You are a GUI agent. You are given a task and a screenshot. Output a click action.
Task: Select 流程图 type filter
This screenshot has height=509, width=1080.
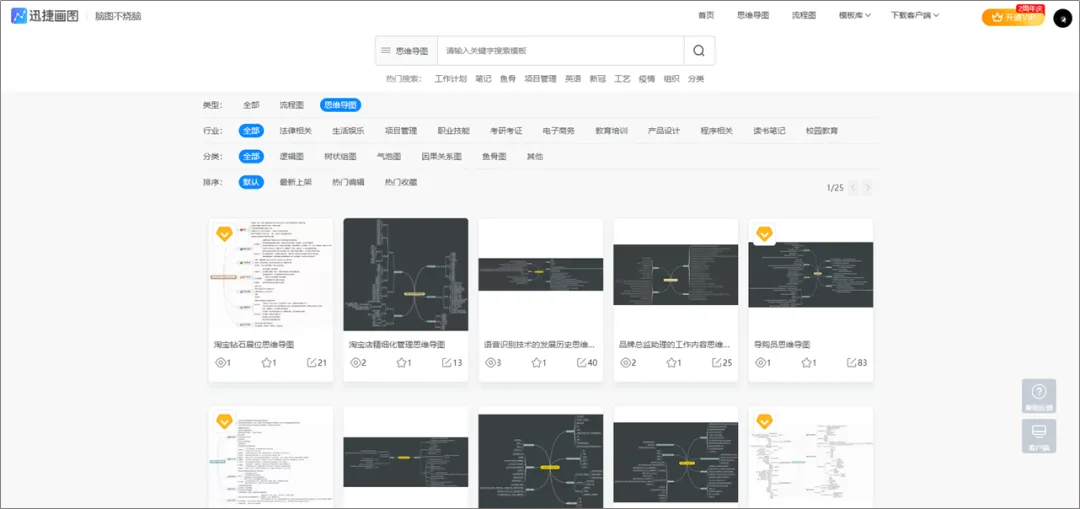[x=291, y=105]
